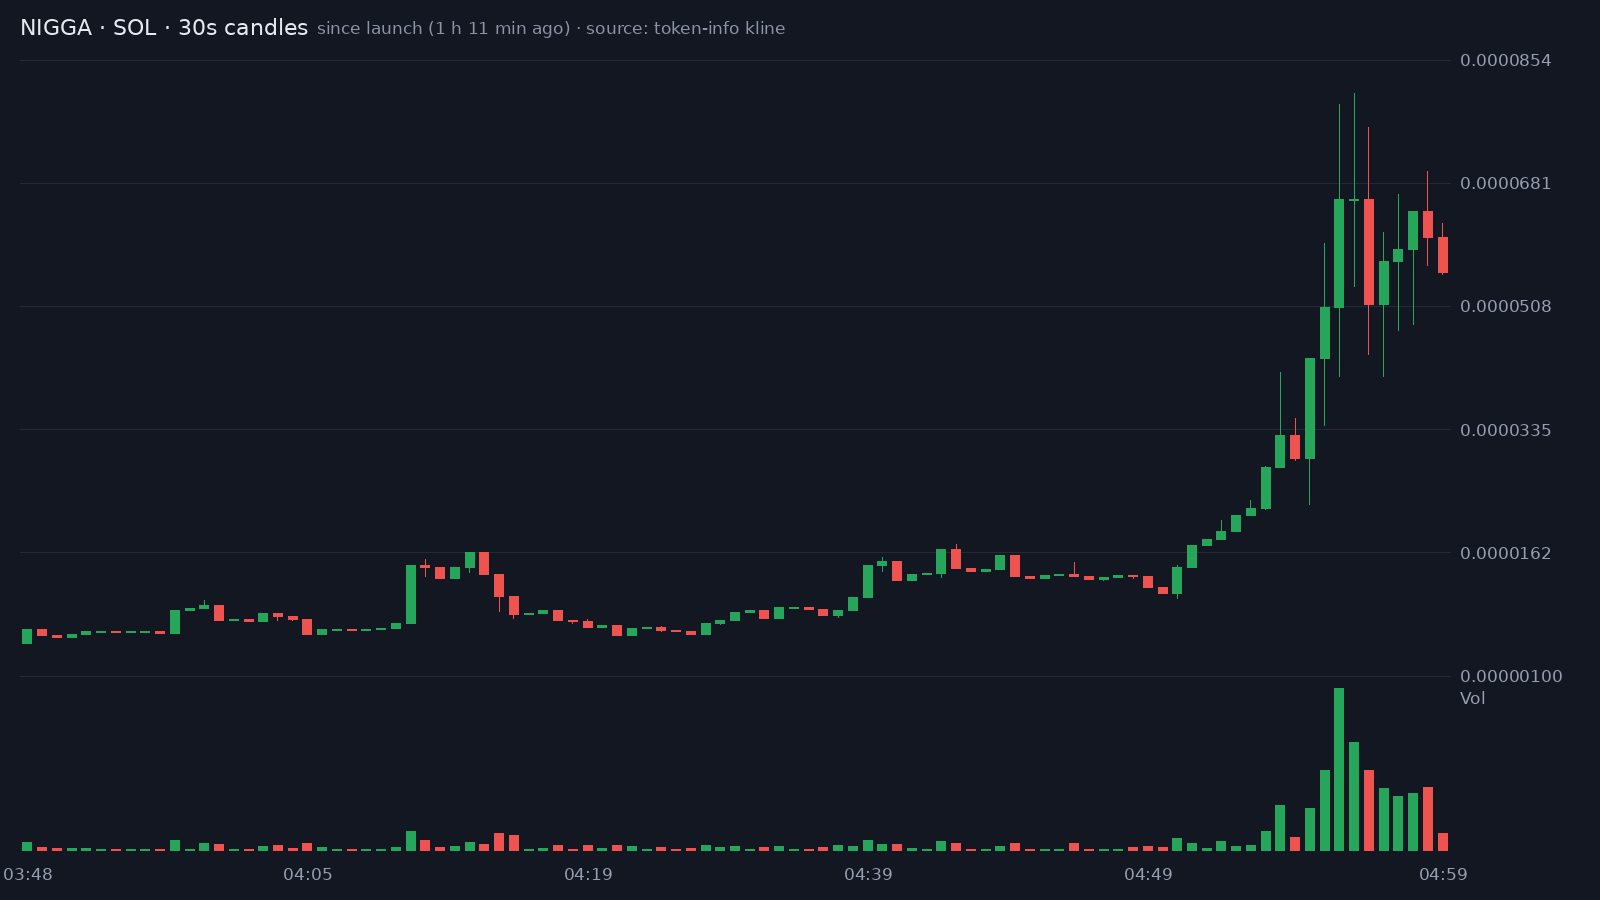The width and height of the screenshot is (1600, 900).
Task: Click the 0.0000681 price axis label
Action: coord(1505,183)
